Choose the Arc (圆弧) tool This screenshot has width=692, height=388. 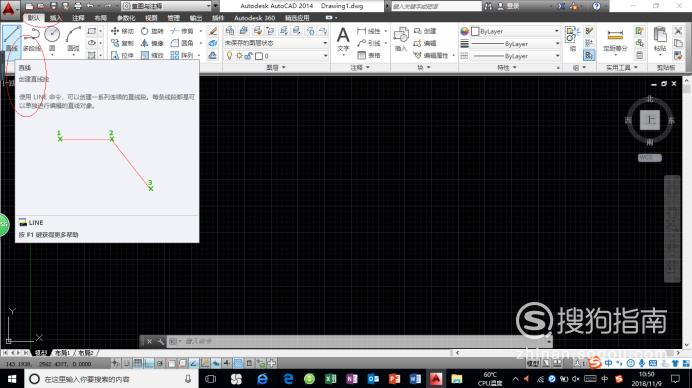tap(73, 38)
